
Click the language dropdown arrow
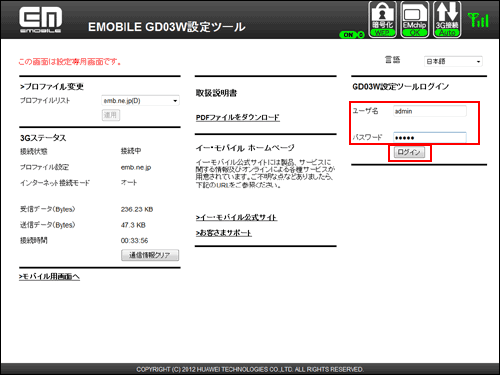coord(478,62)
